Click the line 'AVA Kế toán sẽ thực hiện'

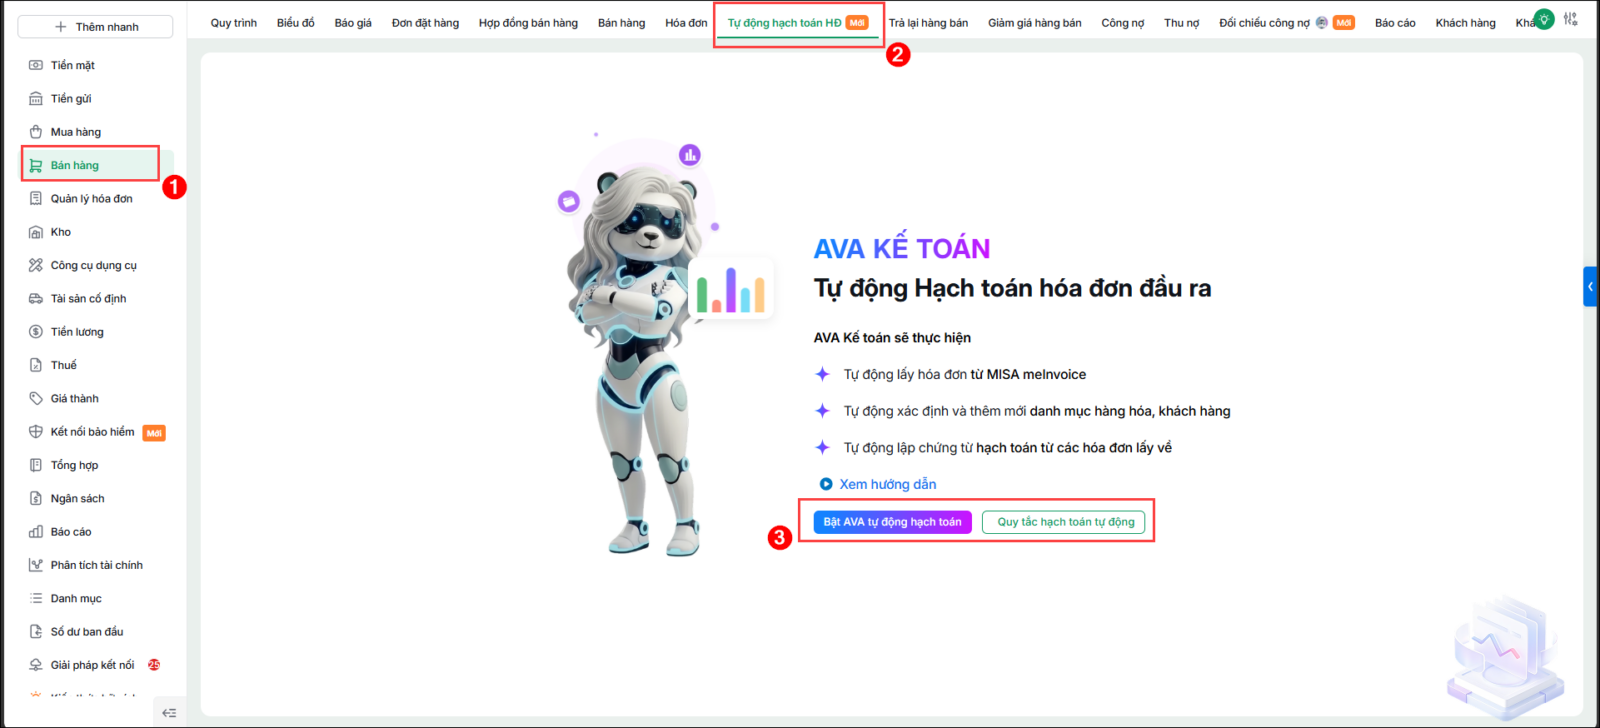(x=892, y=338)
